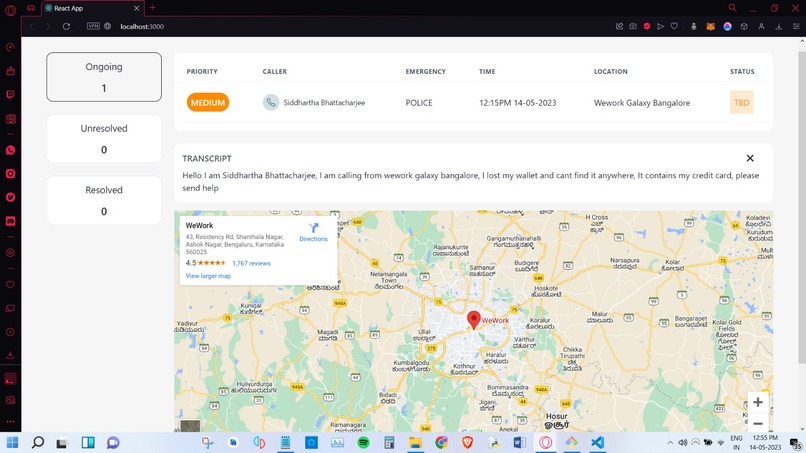
Task: Open GX Corner gamepad tab icon
Action: click(31, 8)
